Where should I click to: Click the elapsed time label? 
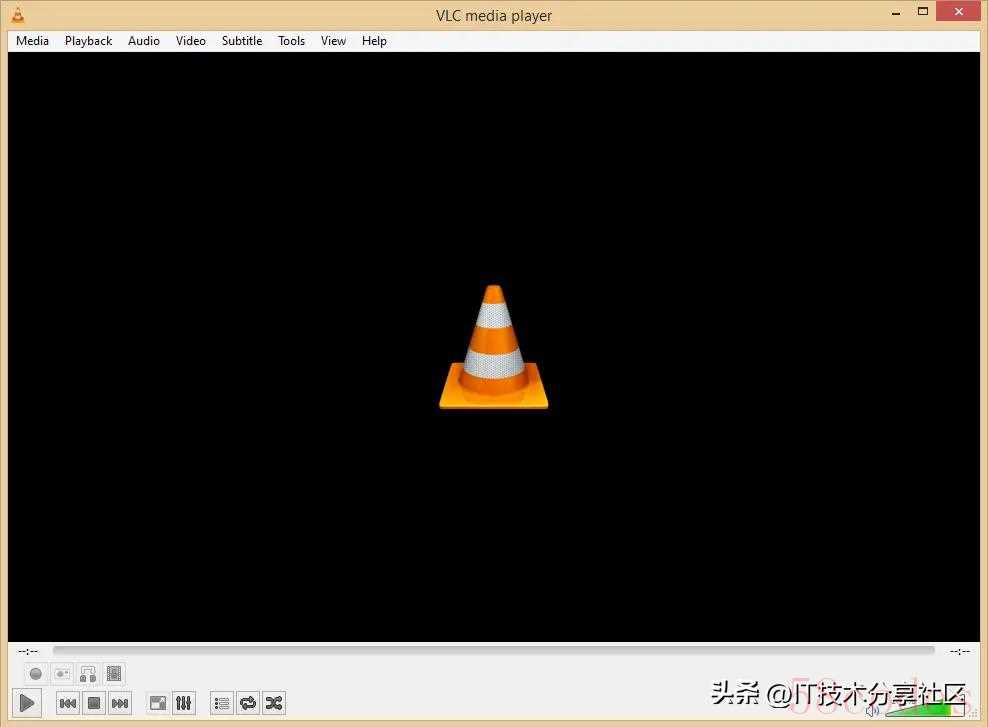[x=28, y=651]
